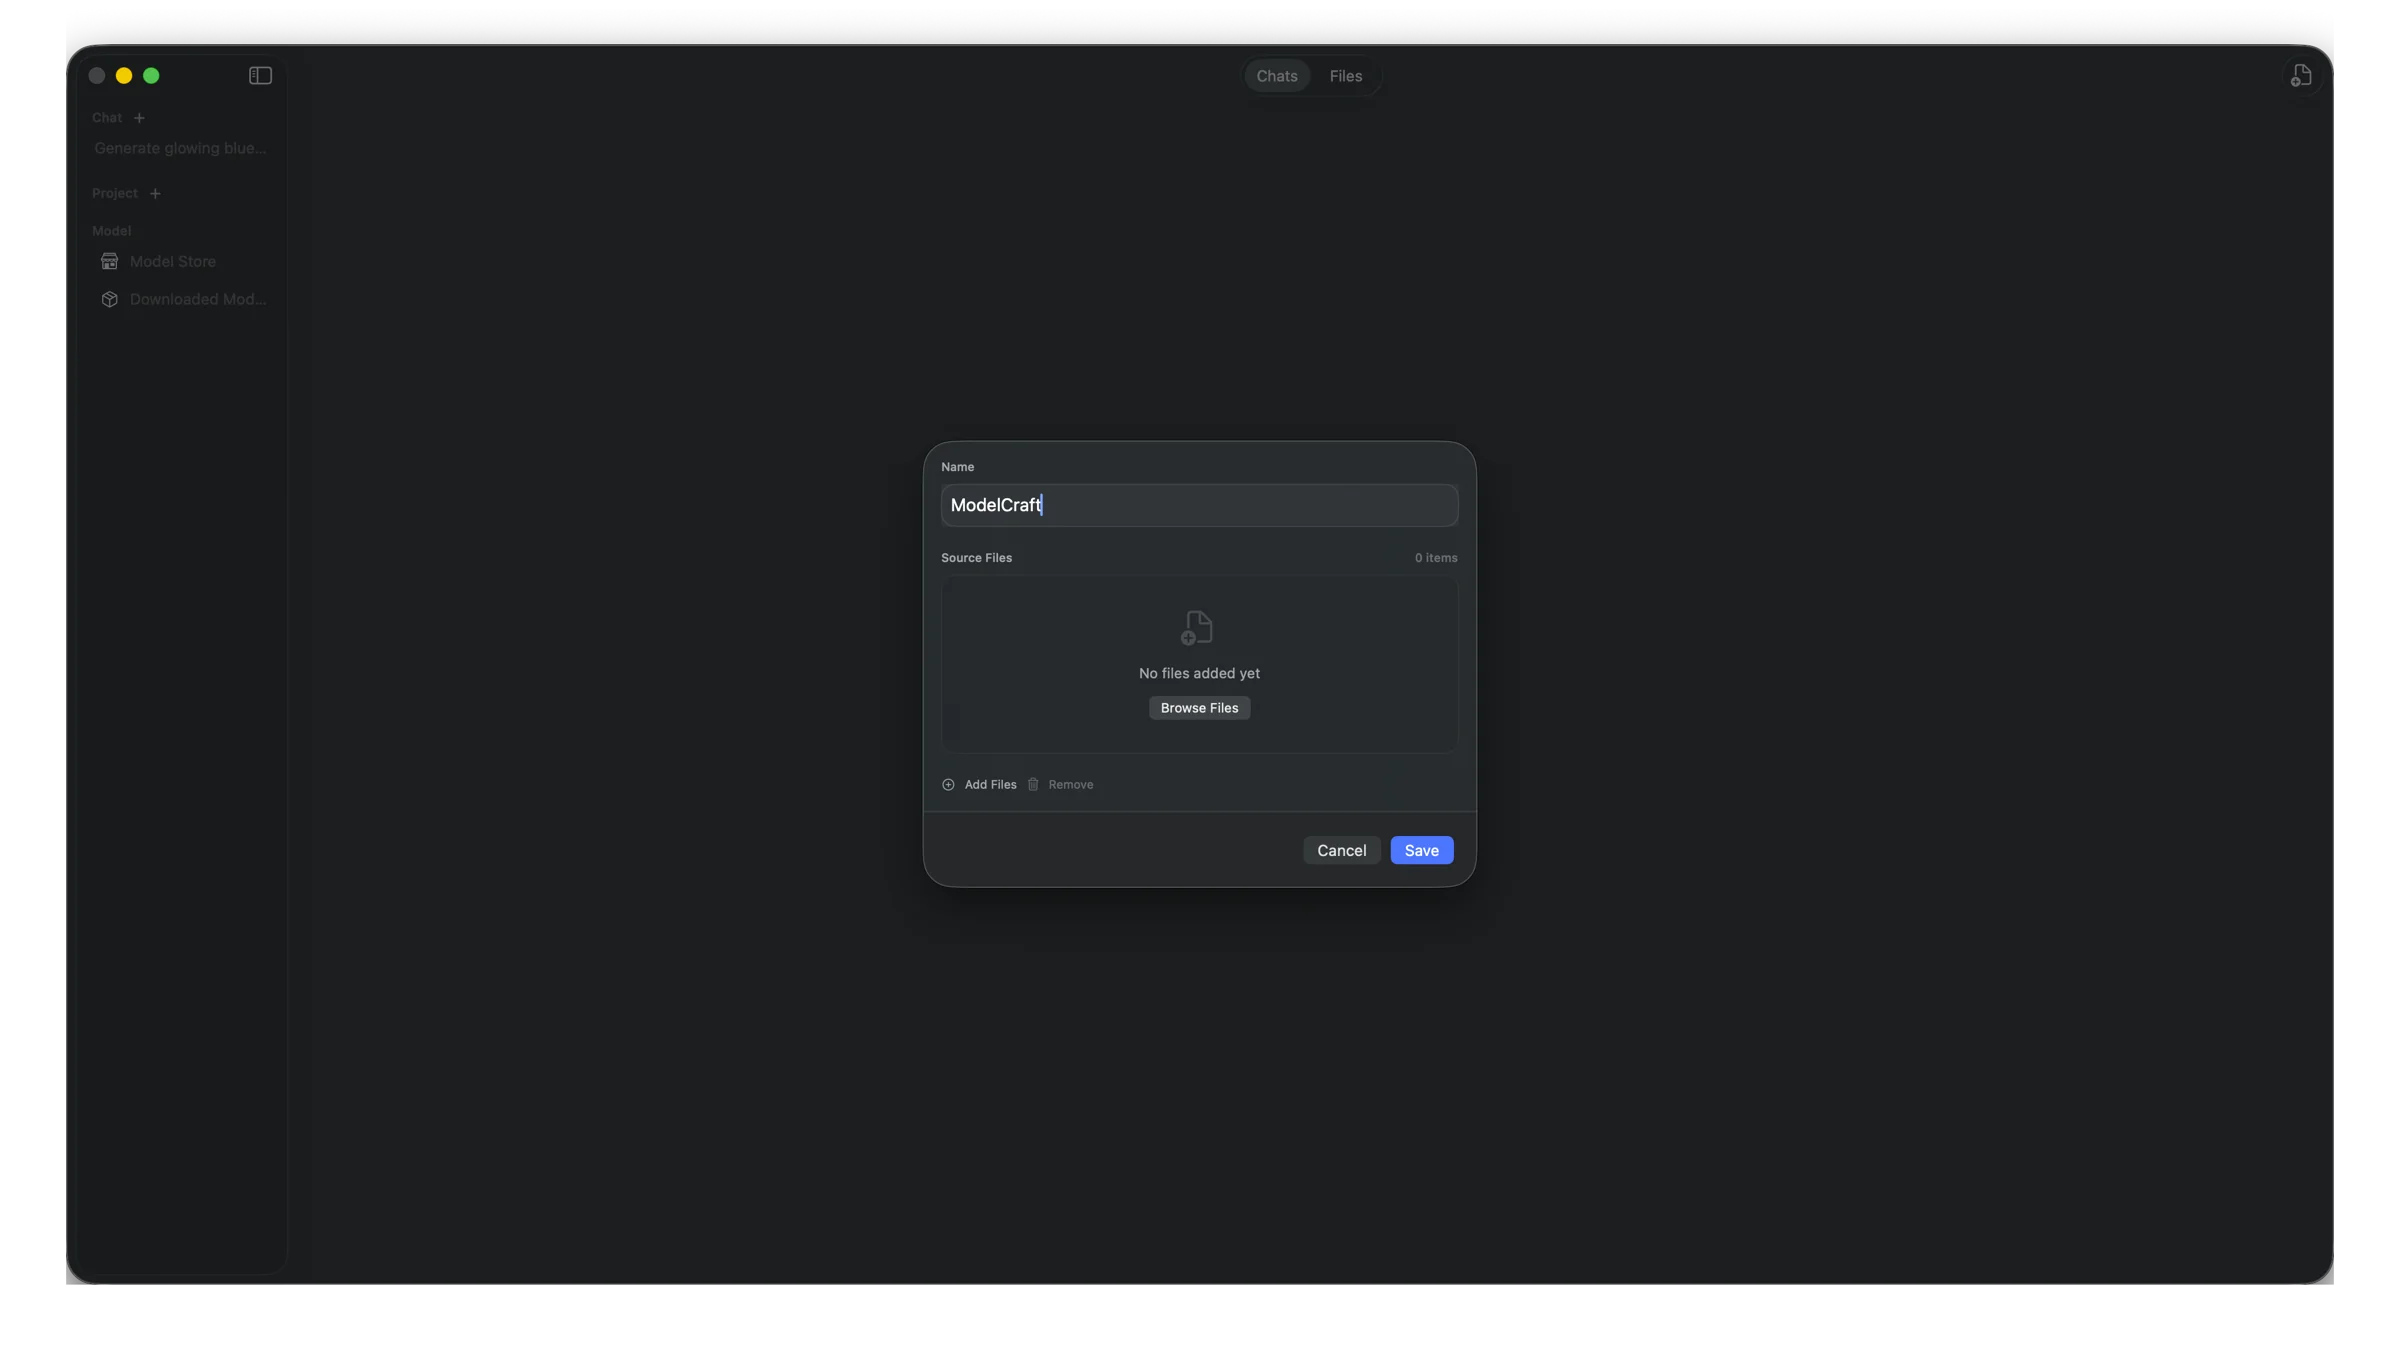Open the Downloaded Models cube icon
This screenshot has width=2400, height=1372.
point(110,300)
